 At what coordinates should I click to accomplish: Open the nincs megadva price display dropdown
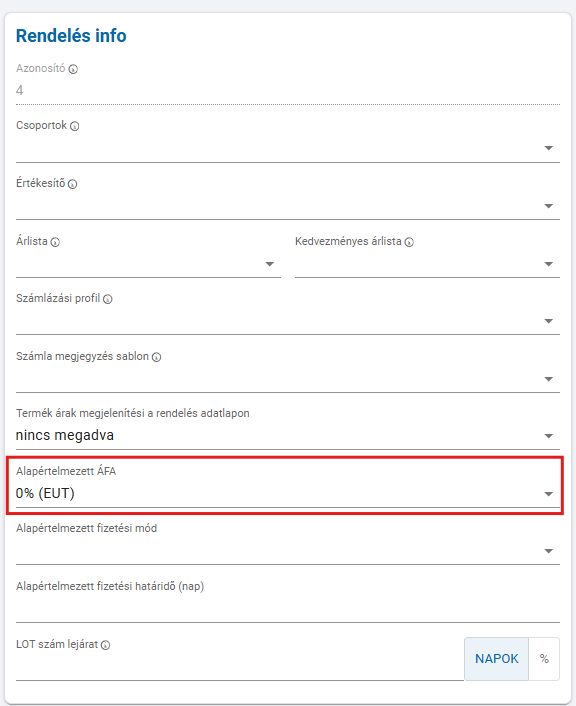click(x=288, y=436)
